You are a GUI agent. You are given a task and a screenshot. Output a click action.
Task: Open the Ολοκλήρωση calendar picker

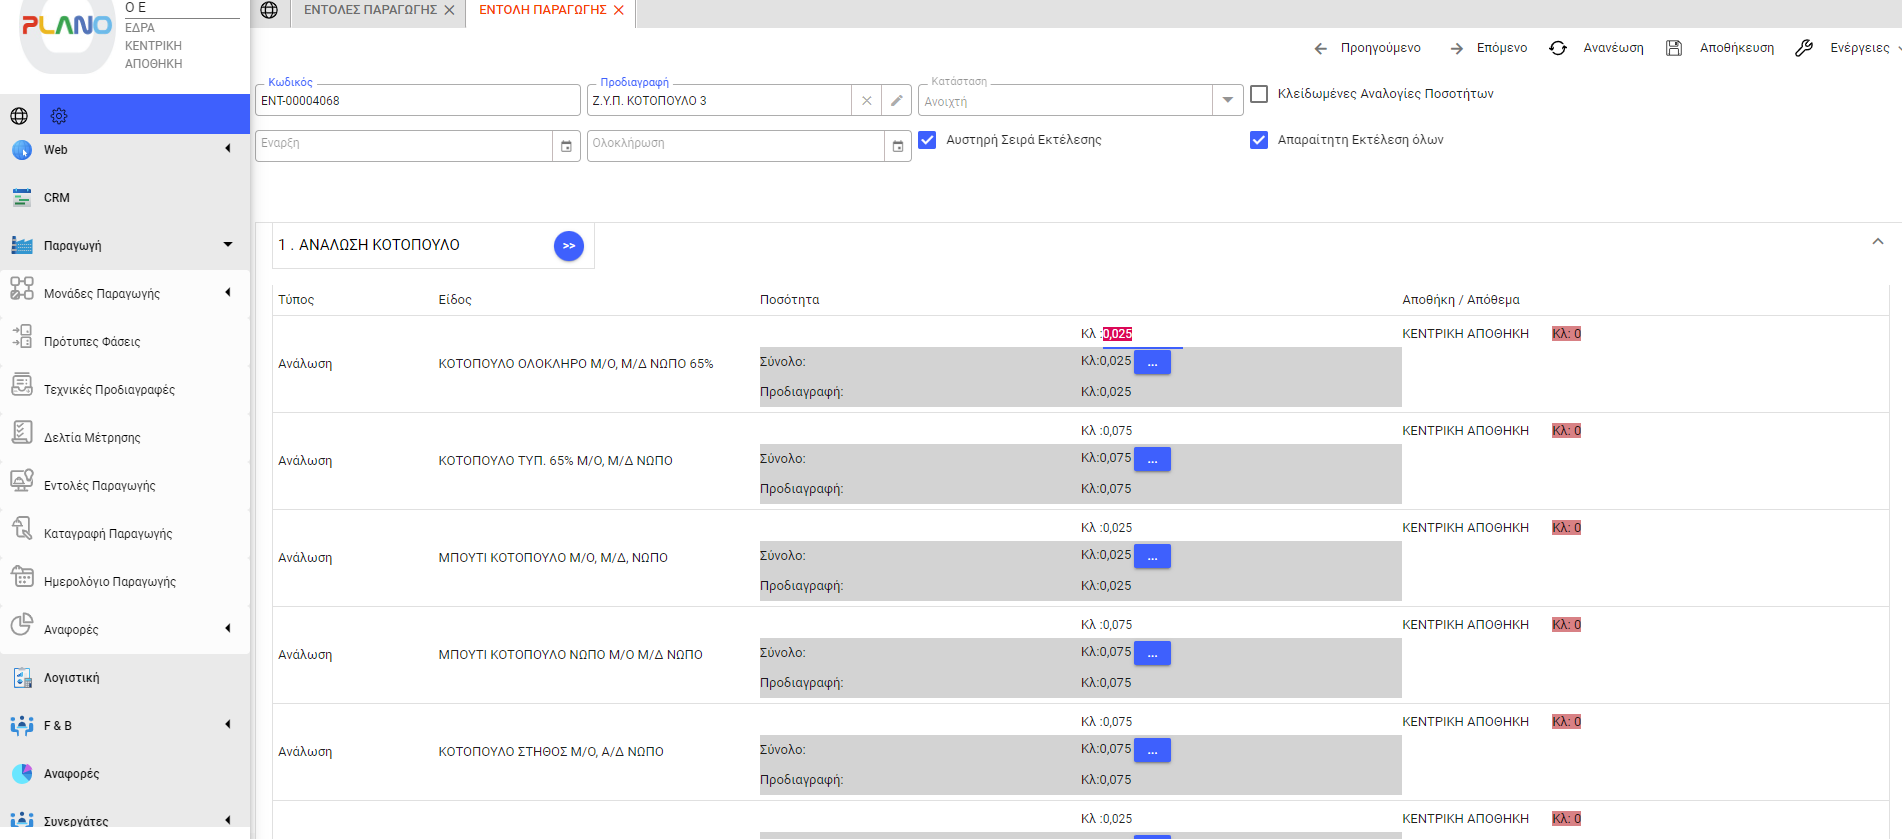pos(898,146)
